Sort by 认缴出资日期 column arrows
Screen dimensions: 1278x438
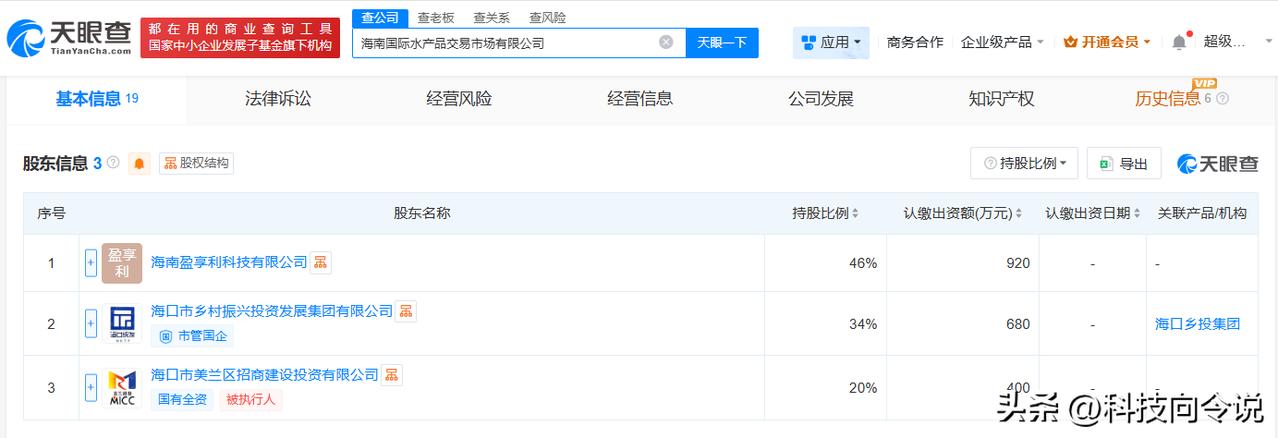click(1137, 214)
